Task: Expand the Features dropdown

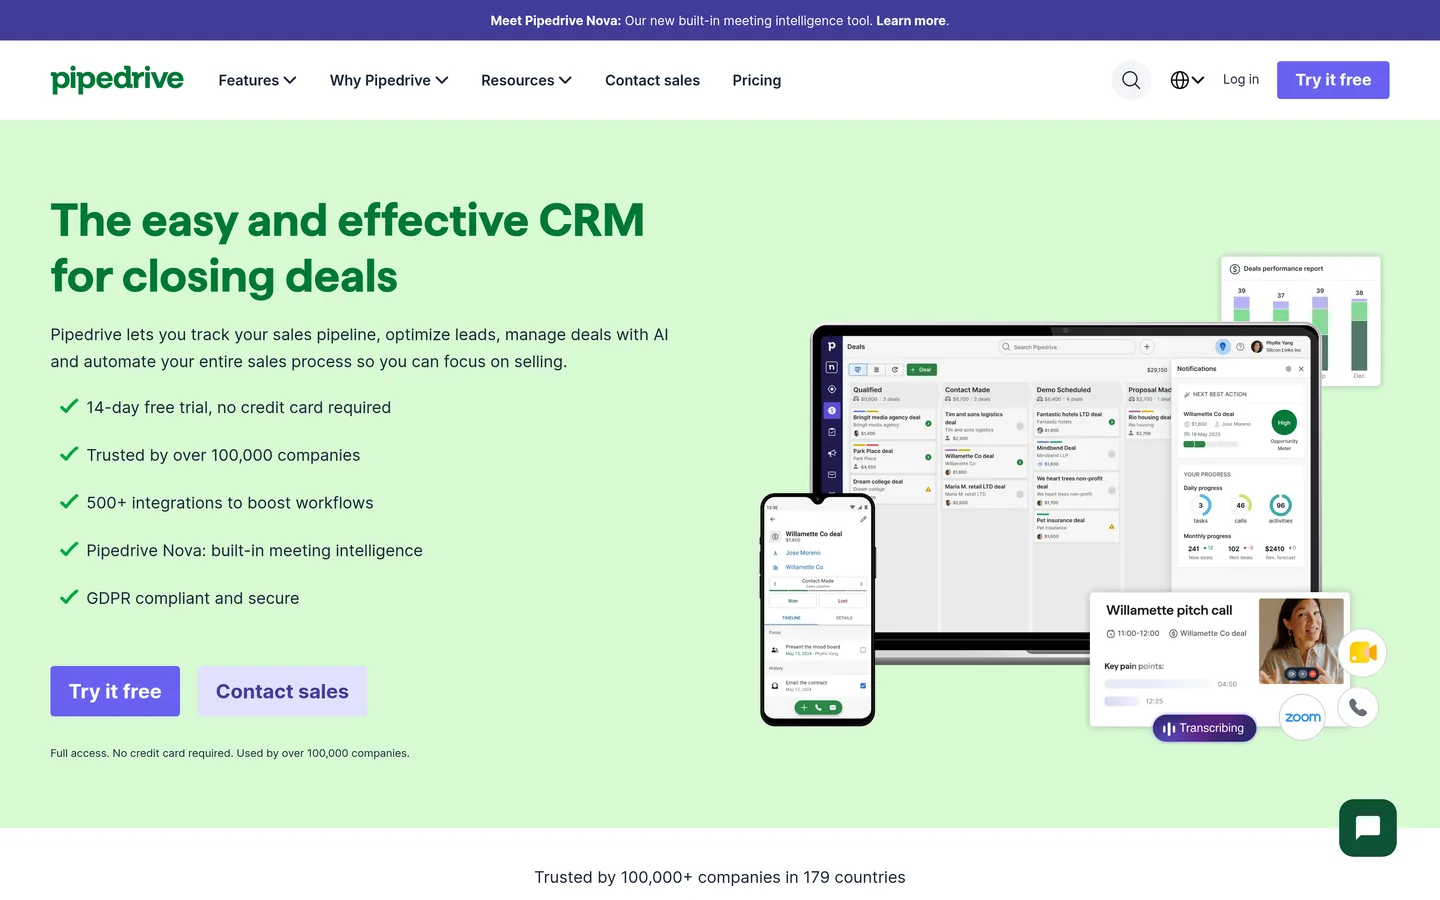Action: [257, 80]
